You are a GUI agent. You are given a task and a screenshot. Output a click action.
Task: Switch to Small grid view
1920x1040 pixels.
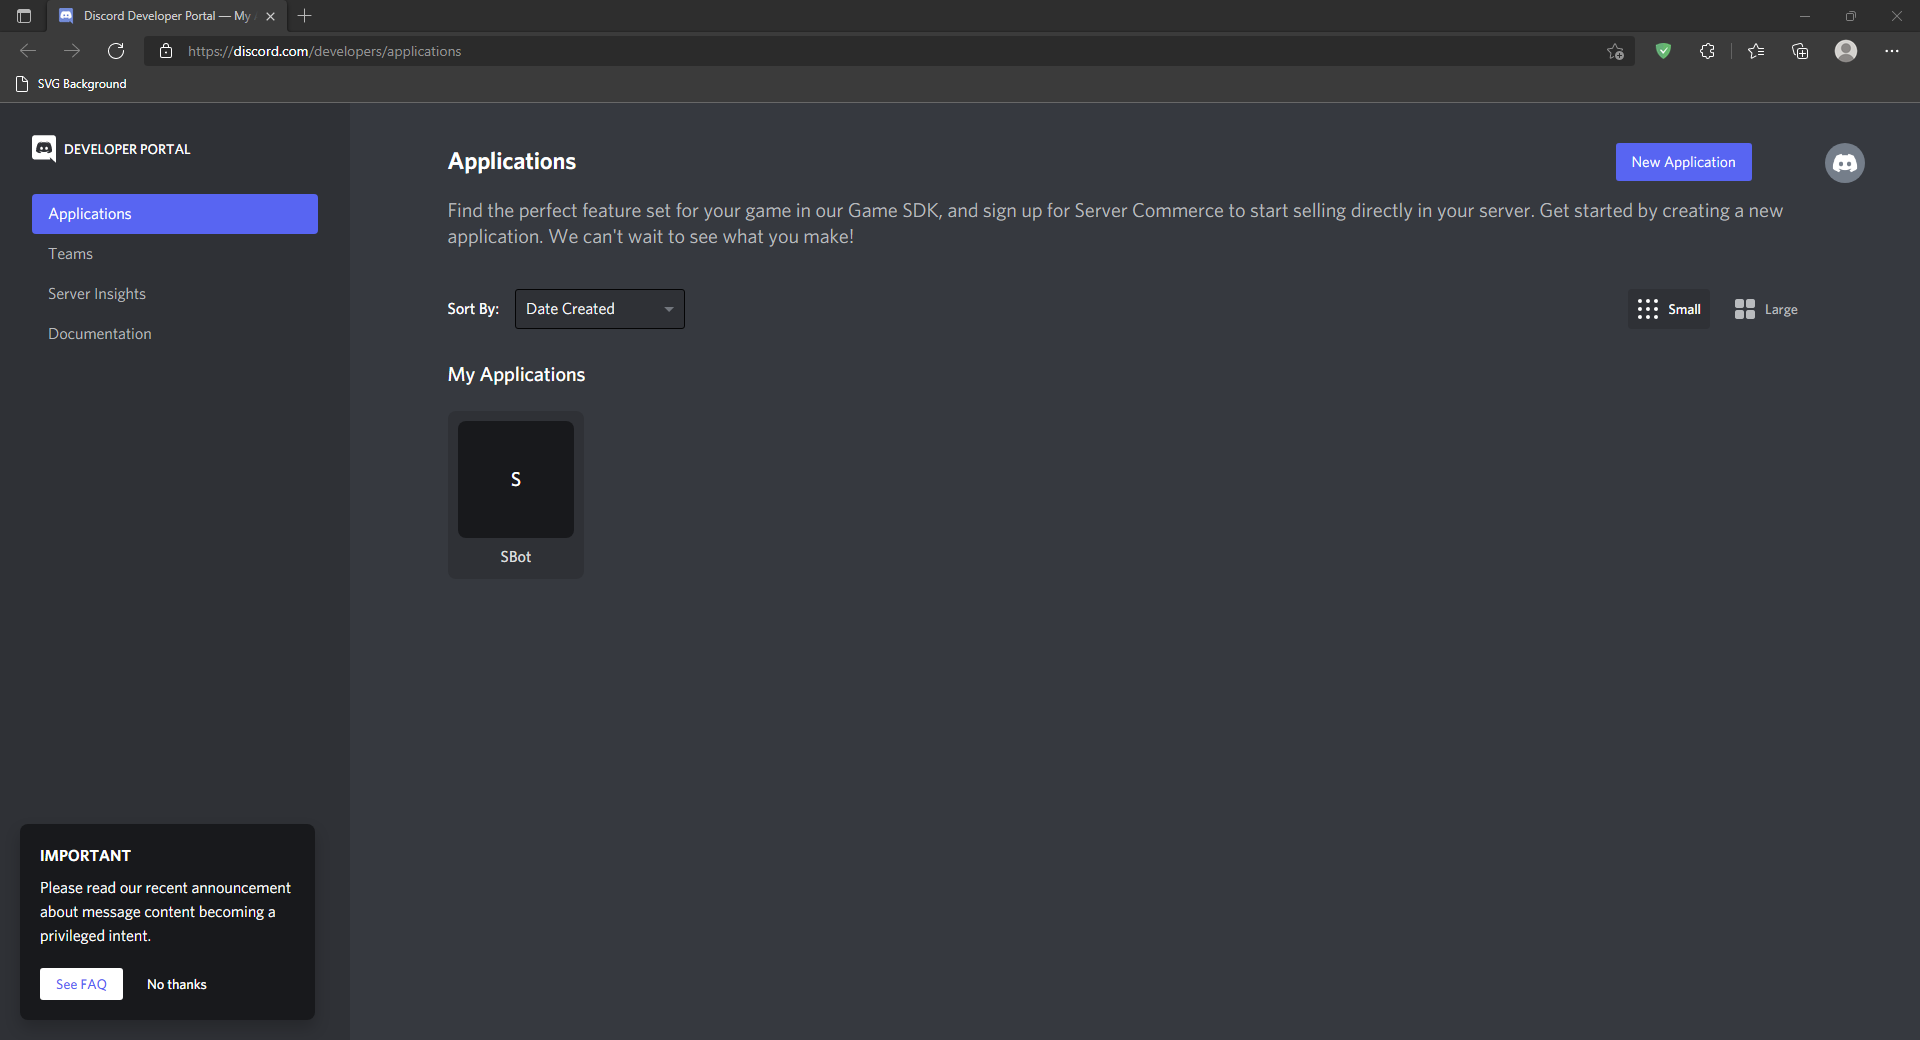[1668, 310]
